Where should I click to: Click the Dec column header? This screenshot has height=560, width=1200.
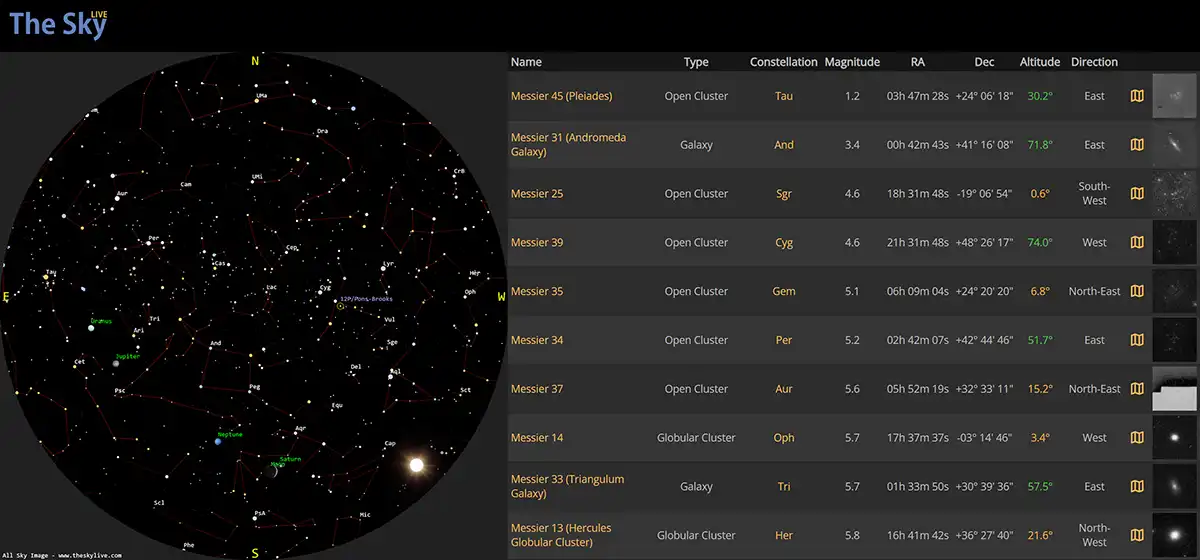(985, 62)
